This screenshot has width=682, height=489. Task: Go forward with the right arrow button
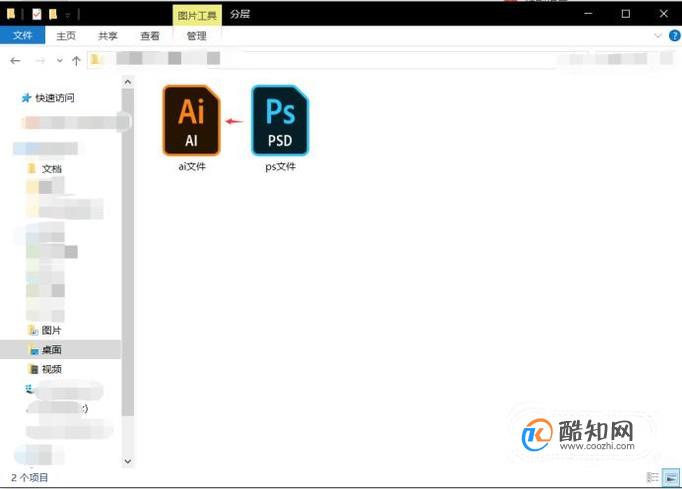[40, 61]
